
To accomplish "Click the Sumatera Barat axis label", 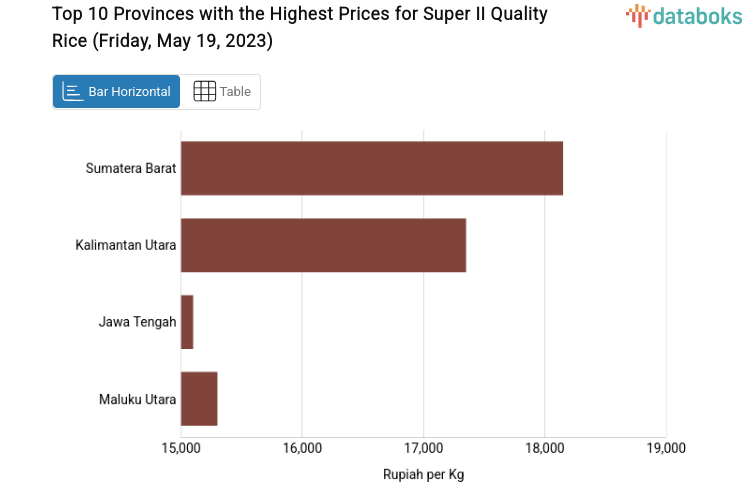I will [x=131, y=168].
